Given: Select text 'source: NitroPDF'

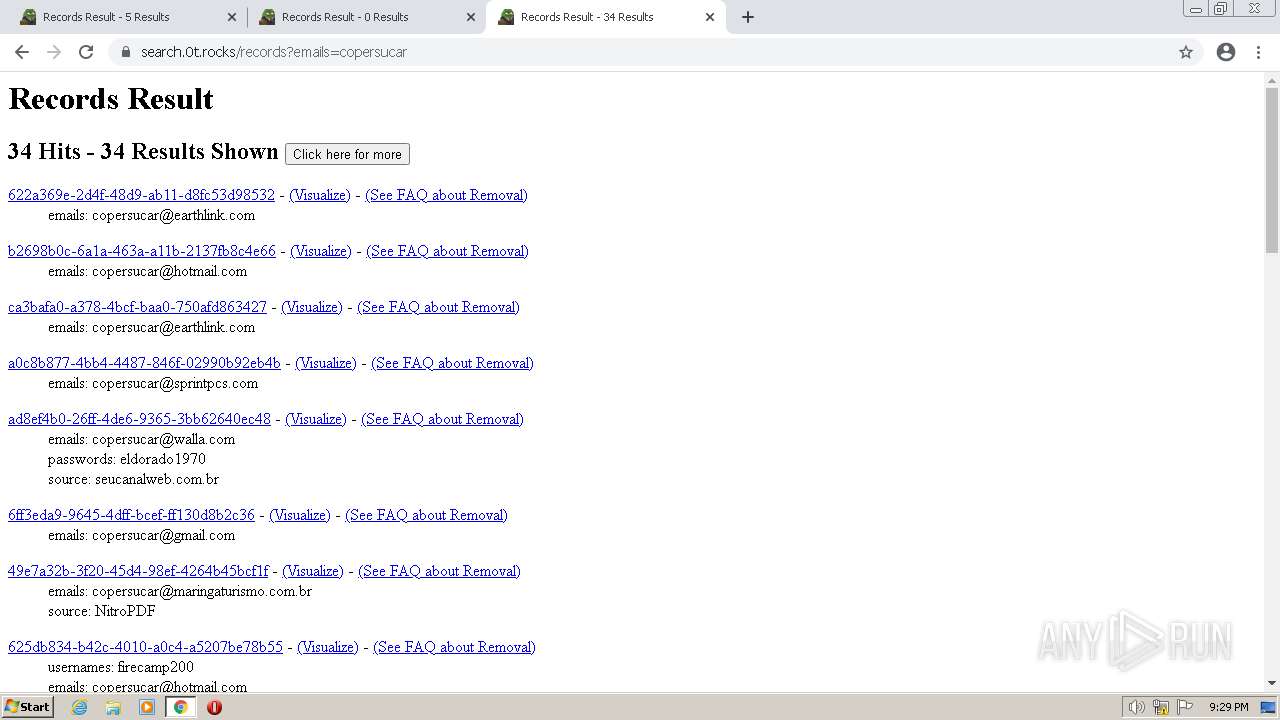Looking at the screenshot, I should click(102, 611).
